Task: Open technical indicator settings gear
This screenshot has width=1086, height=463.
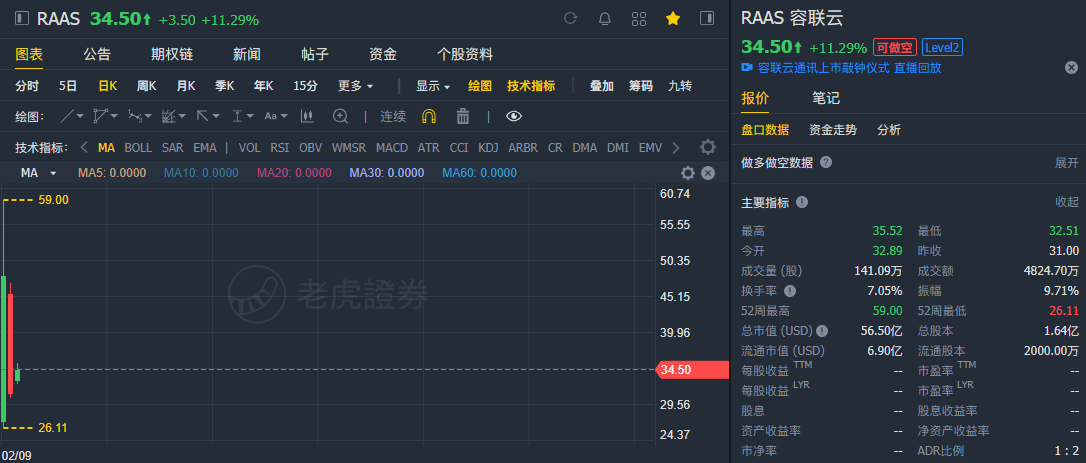Action: coord(707,148)
